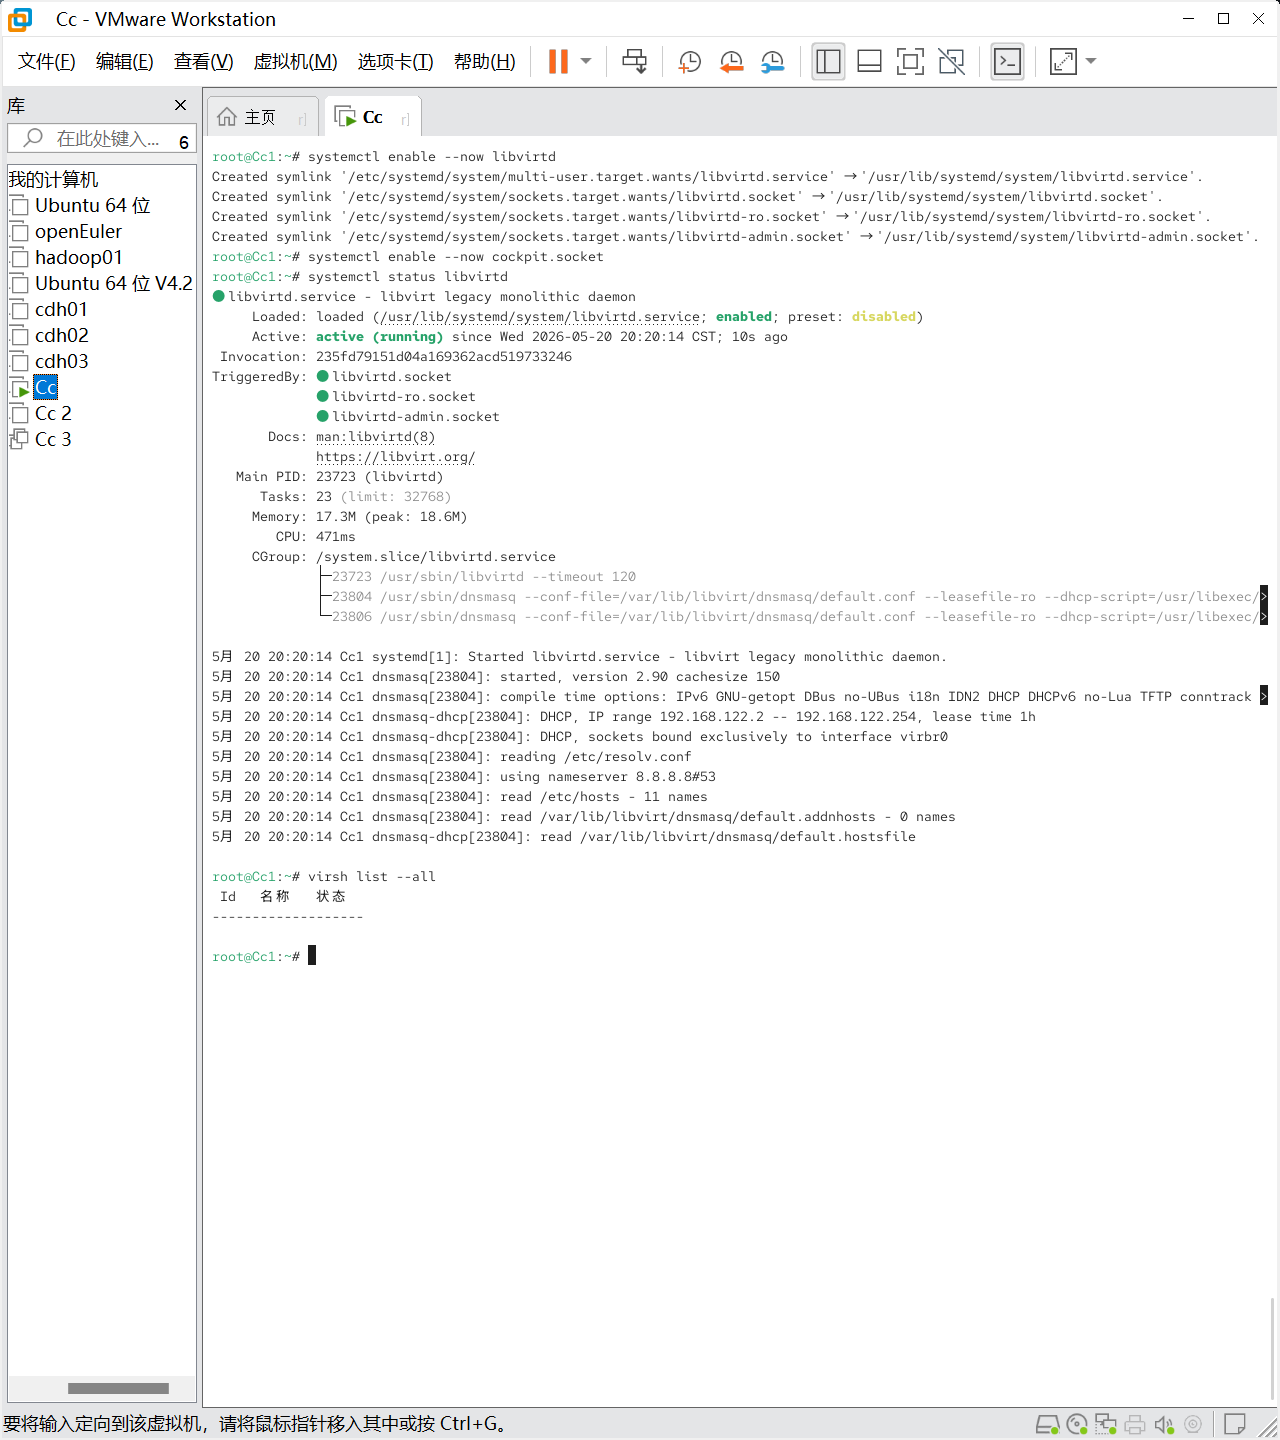Open the 虚拟机(M) menu

295,61
